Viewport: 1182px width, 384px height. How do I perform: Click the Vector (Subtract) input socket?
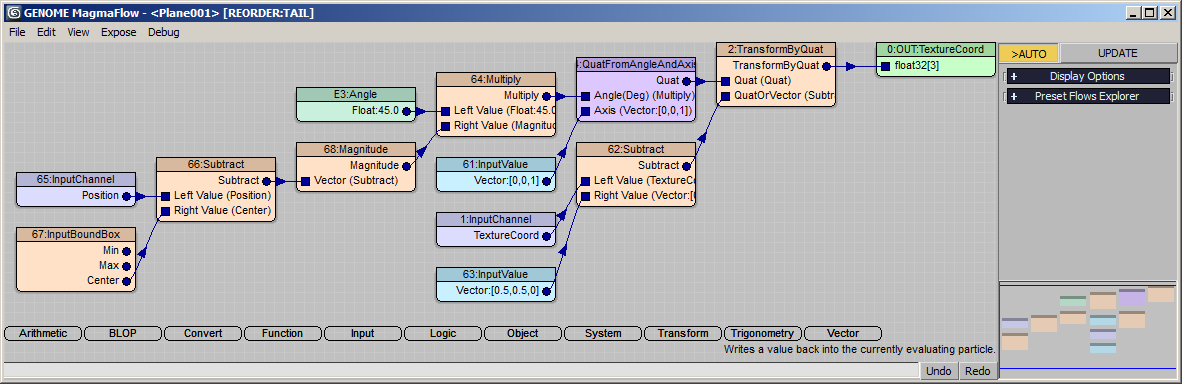[x=305, y=181]
